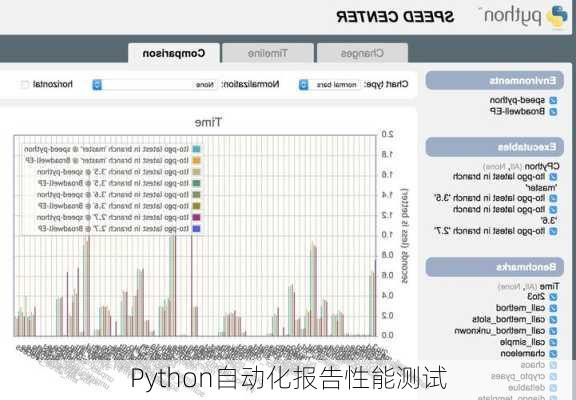The width and height of the screenshot is (576, 400).
Task: Click legend swatch for 'master' @ Broadwell-EP
Action: [x=197, y=161]
